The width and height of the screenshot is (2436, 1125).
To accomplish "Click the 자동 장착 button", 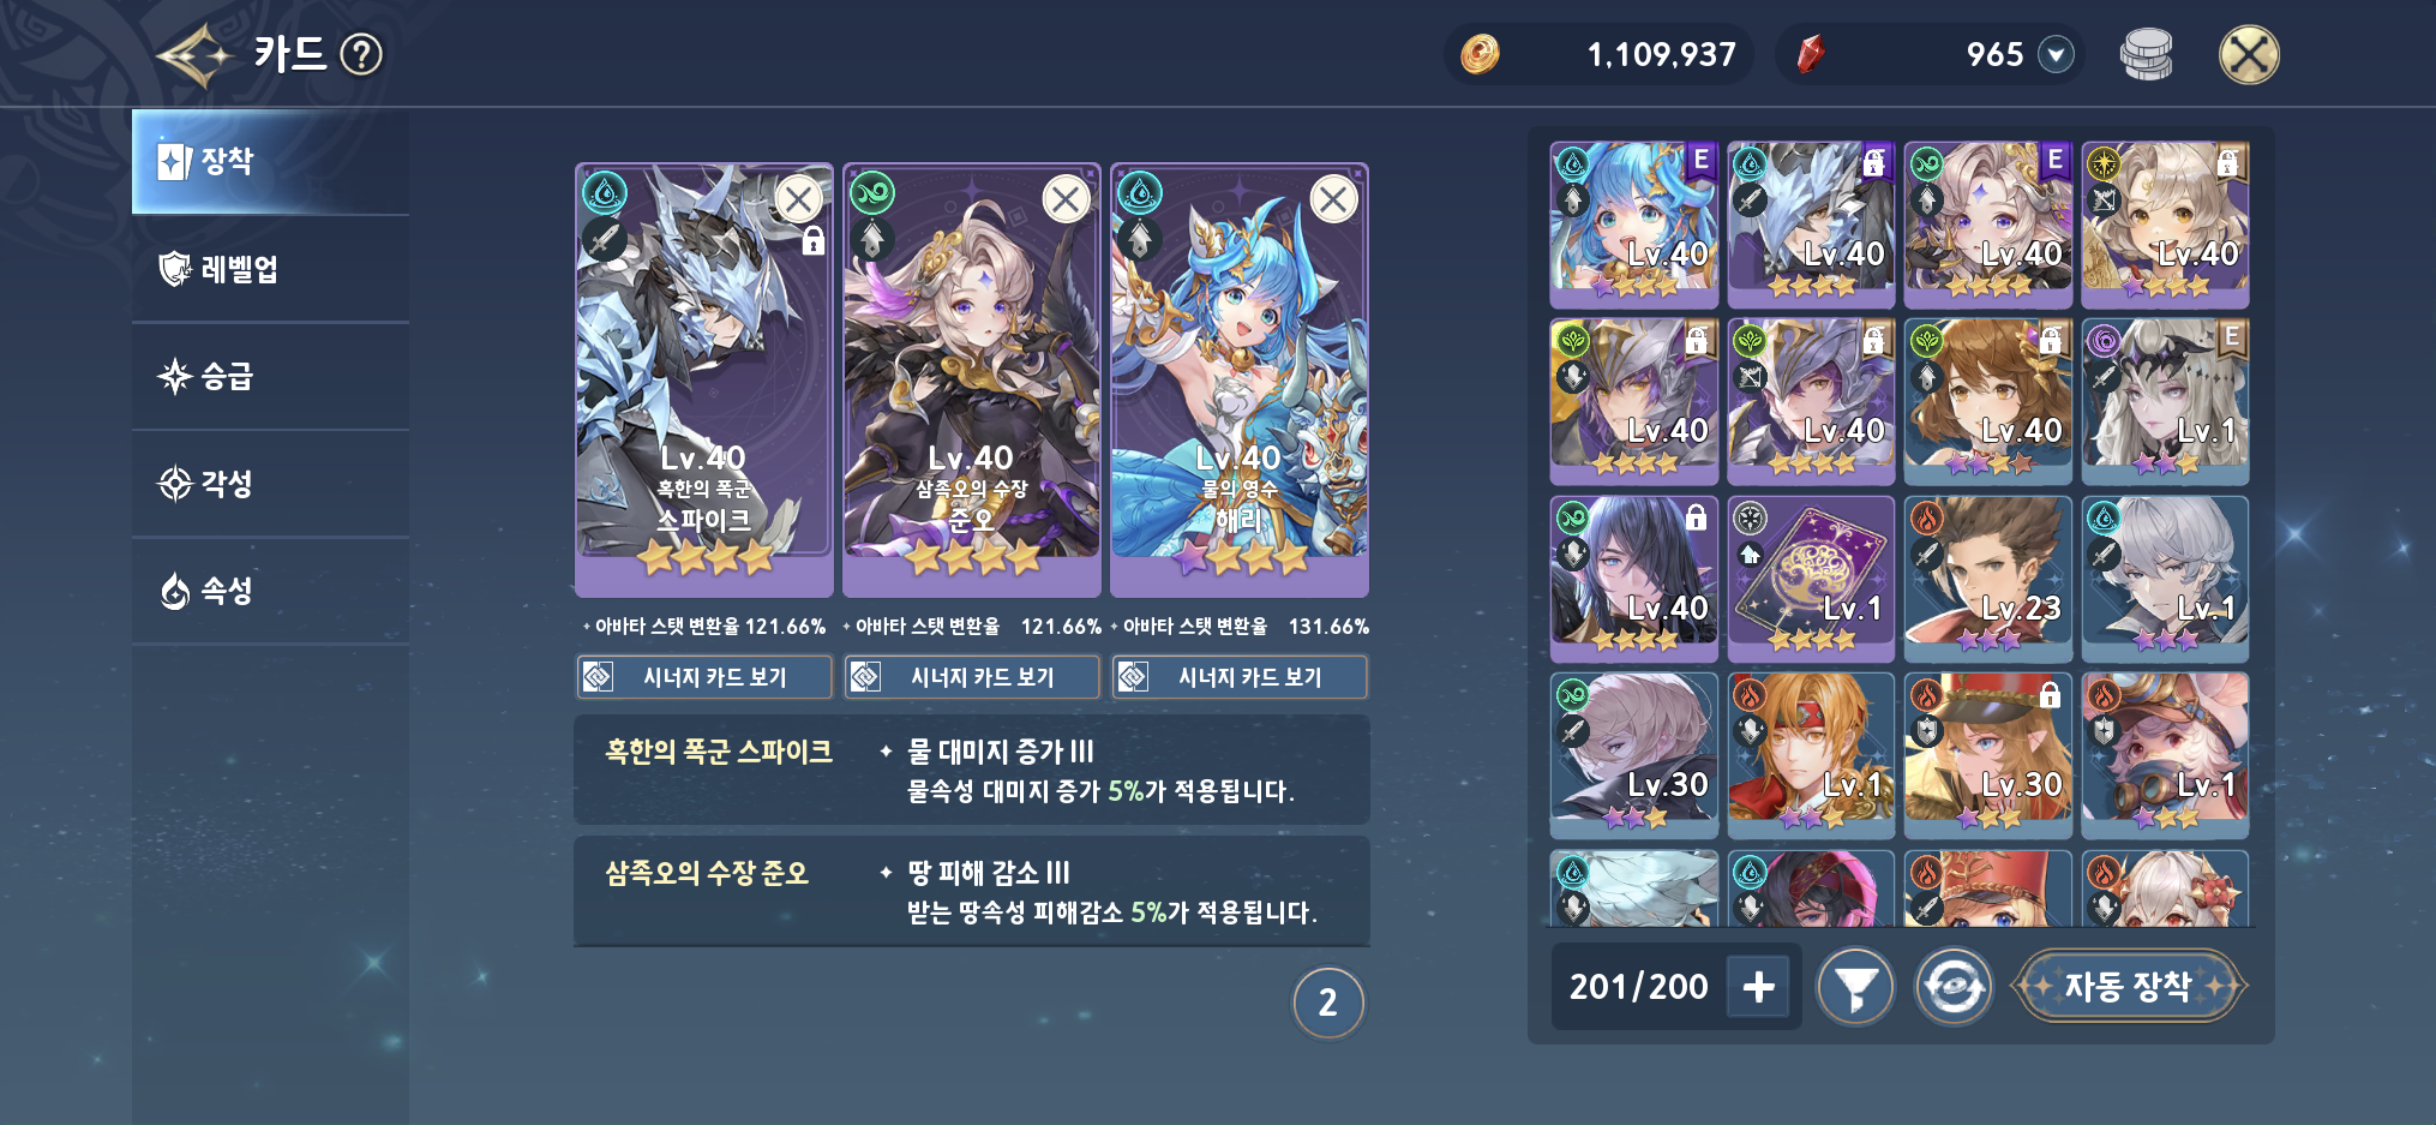I will [x=2127, y=987].
